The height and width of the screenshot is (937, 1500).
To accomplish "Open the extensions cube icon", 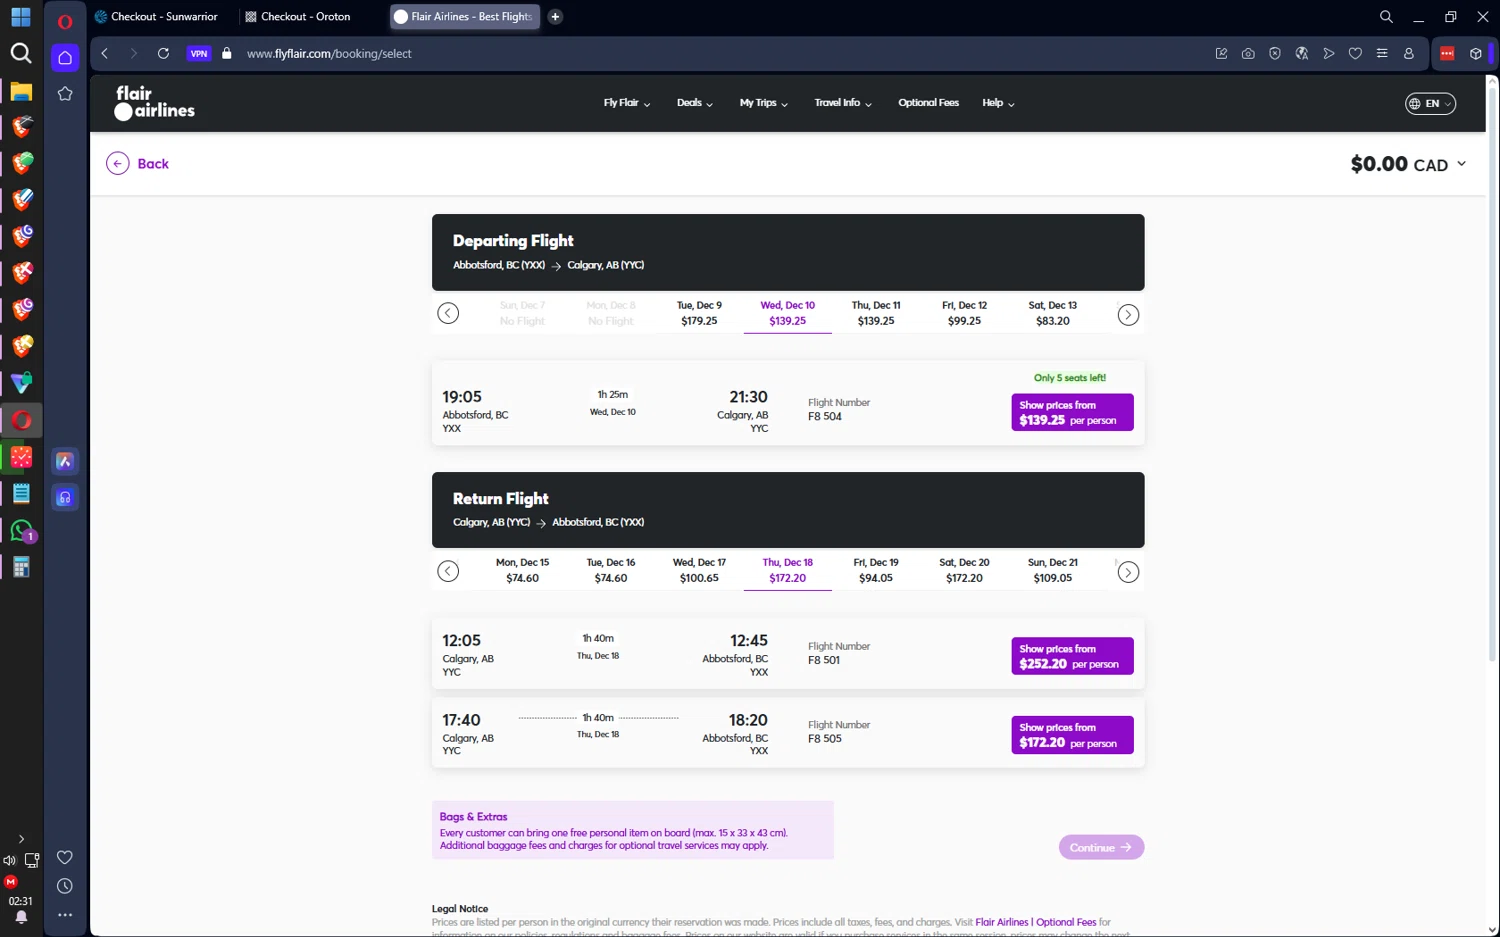I will tap(1475, 53).
